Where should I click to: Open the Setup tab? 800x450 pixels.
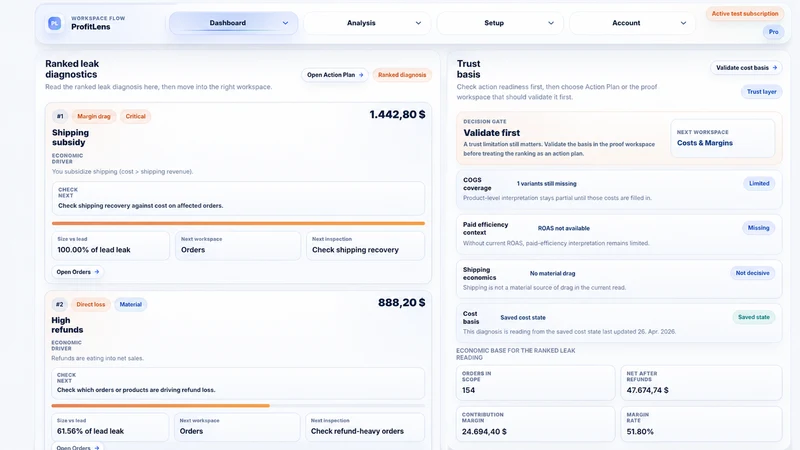(x=500, y=23)
